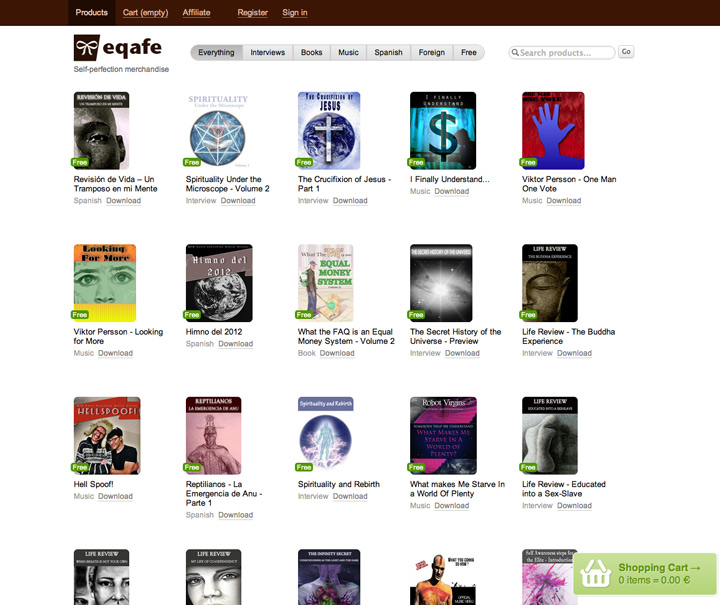Click the Go search button
This screenshot has height=605, width=720.
tap(626, 52)
